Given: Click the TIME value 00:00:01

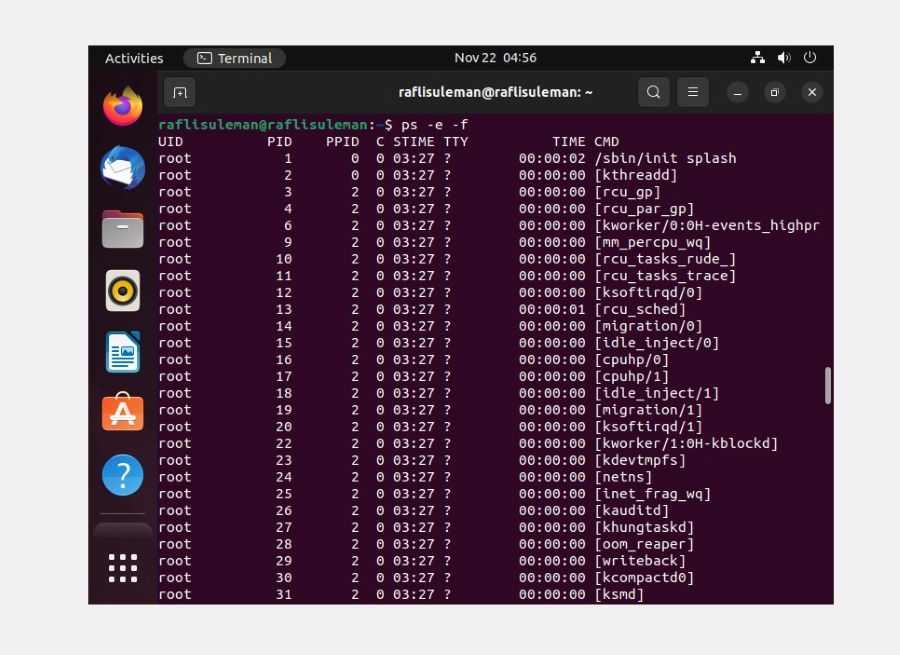Looking at the screenshot, I should click(x=552, y=309).
